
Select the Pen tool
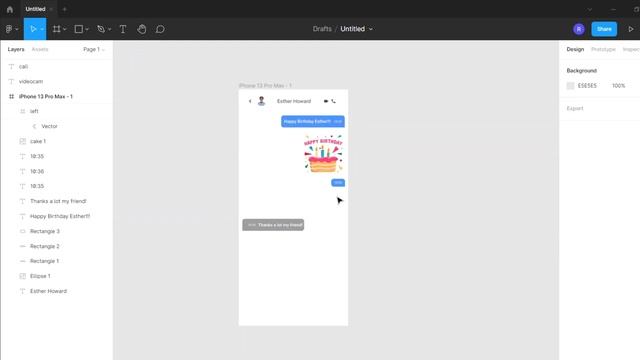[101, 29]
